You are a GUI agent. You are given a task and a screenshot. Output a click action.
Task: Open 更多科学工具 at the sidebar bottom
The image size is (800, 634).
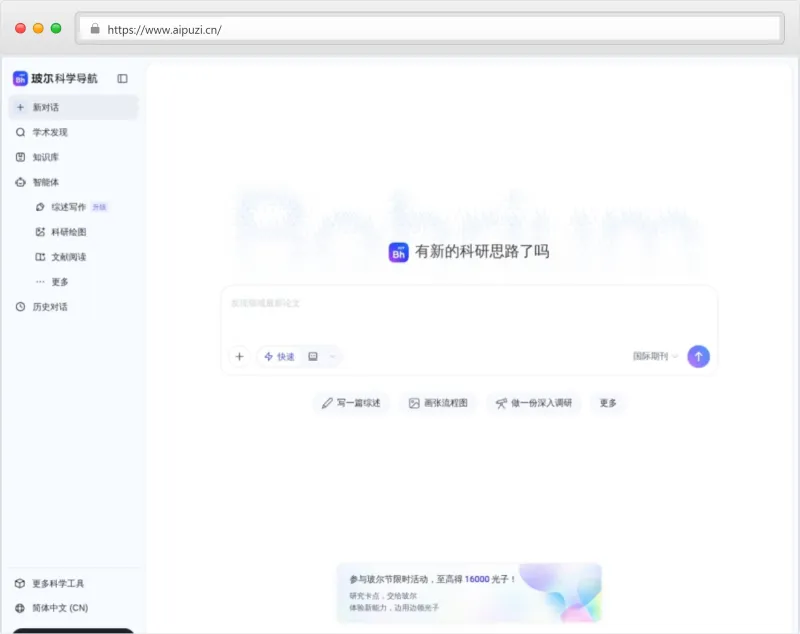click(49, 583)
